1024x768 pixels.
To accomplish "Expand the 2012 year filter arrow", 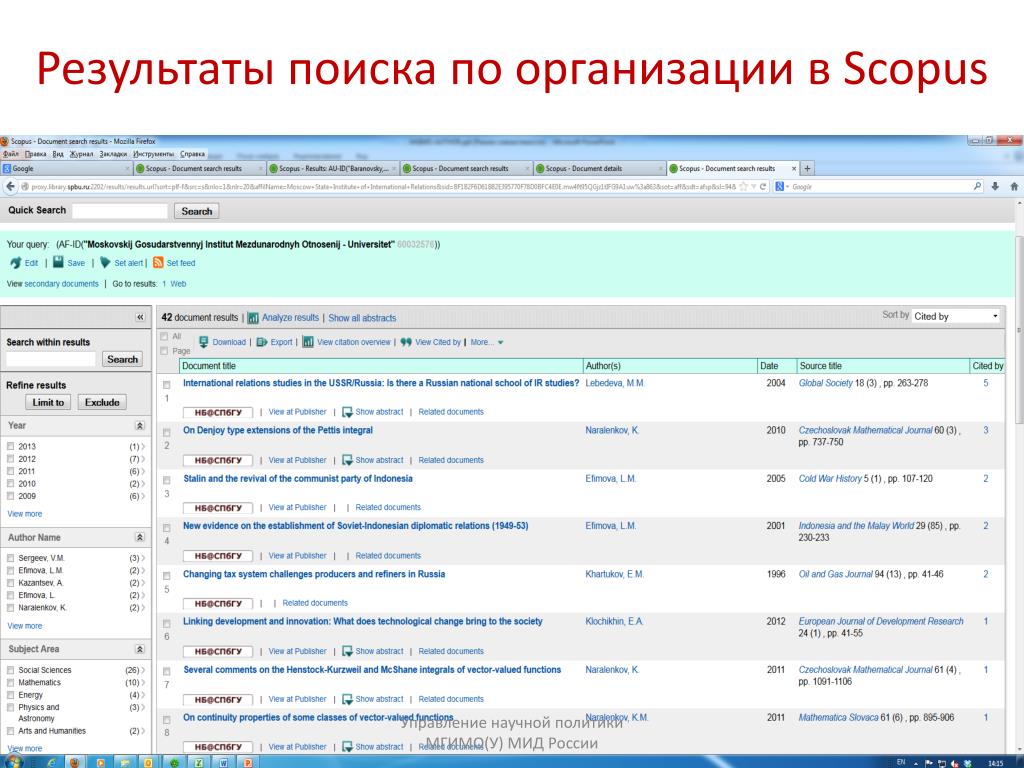I will tap(143, 459).
